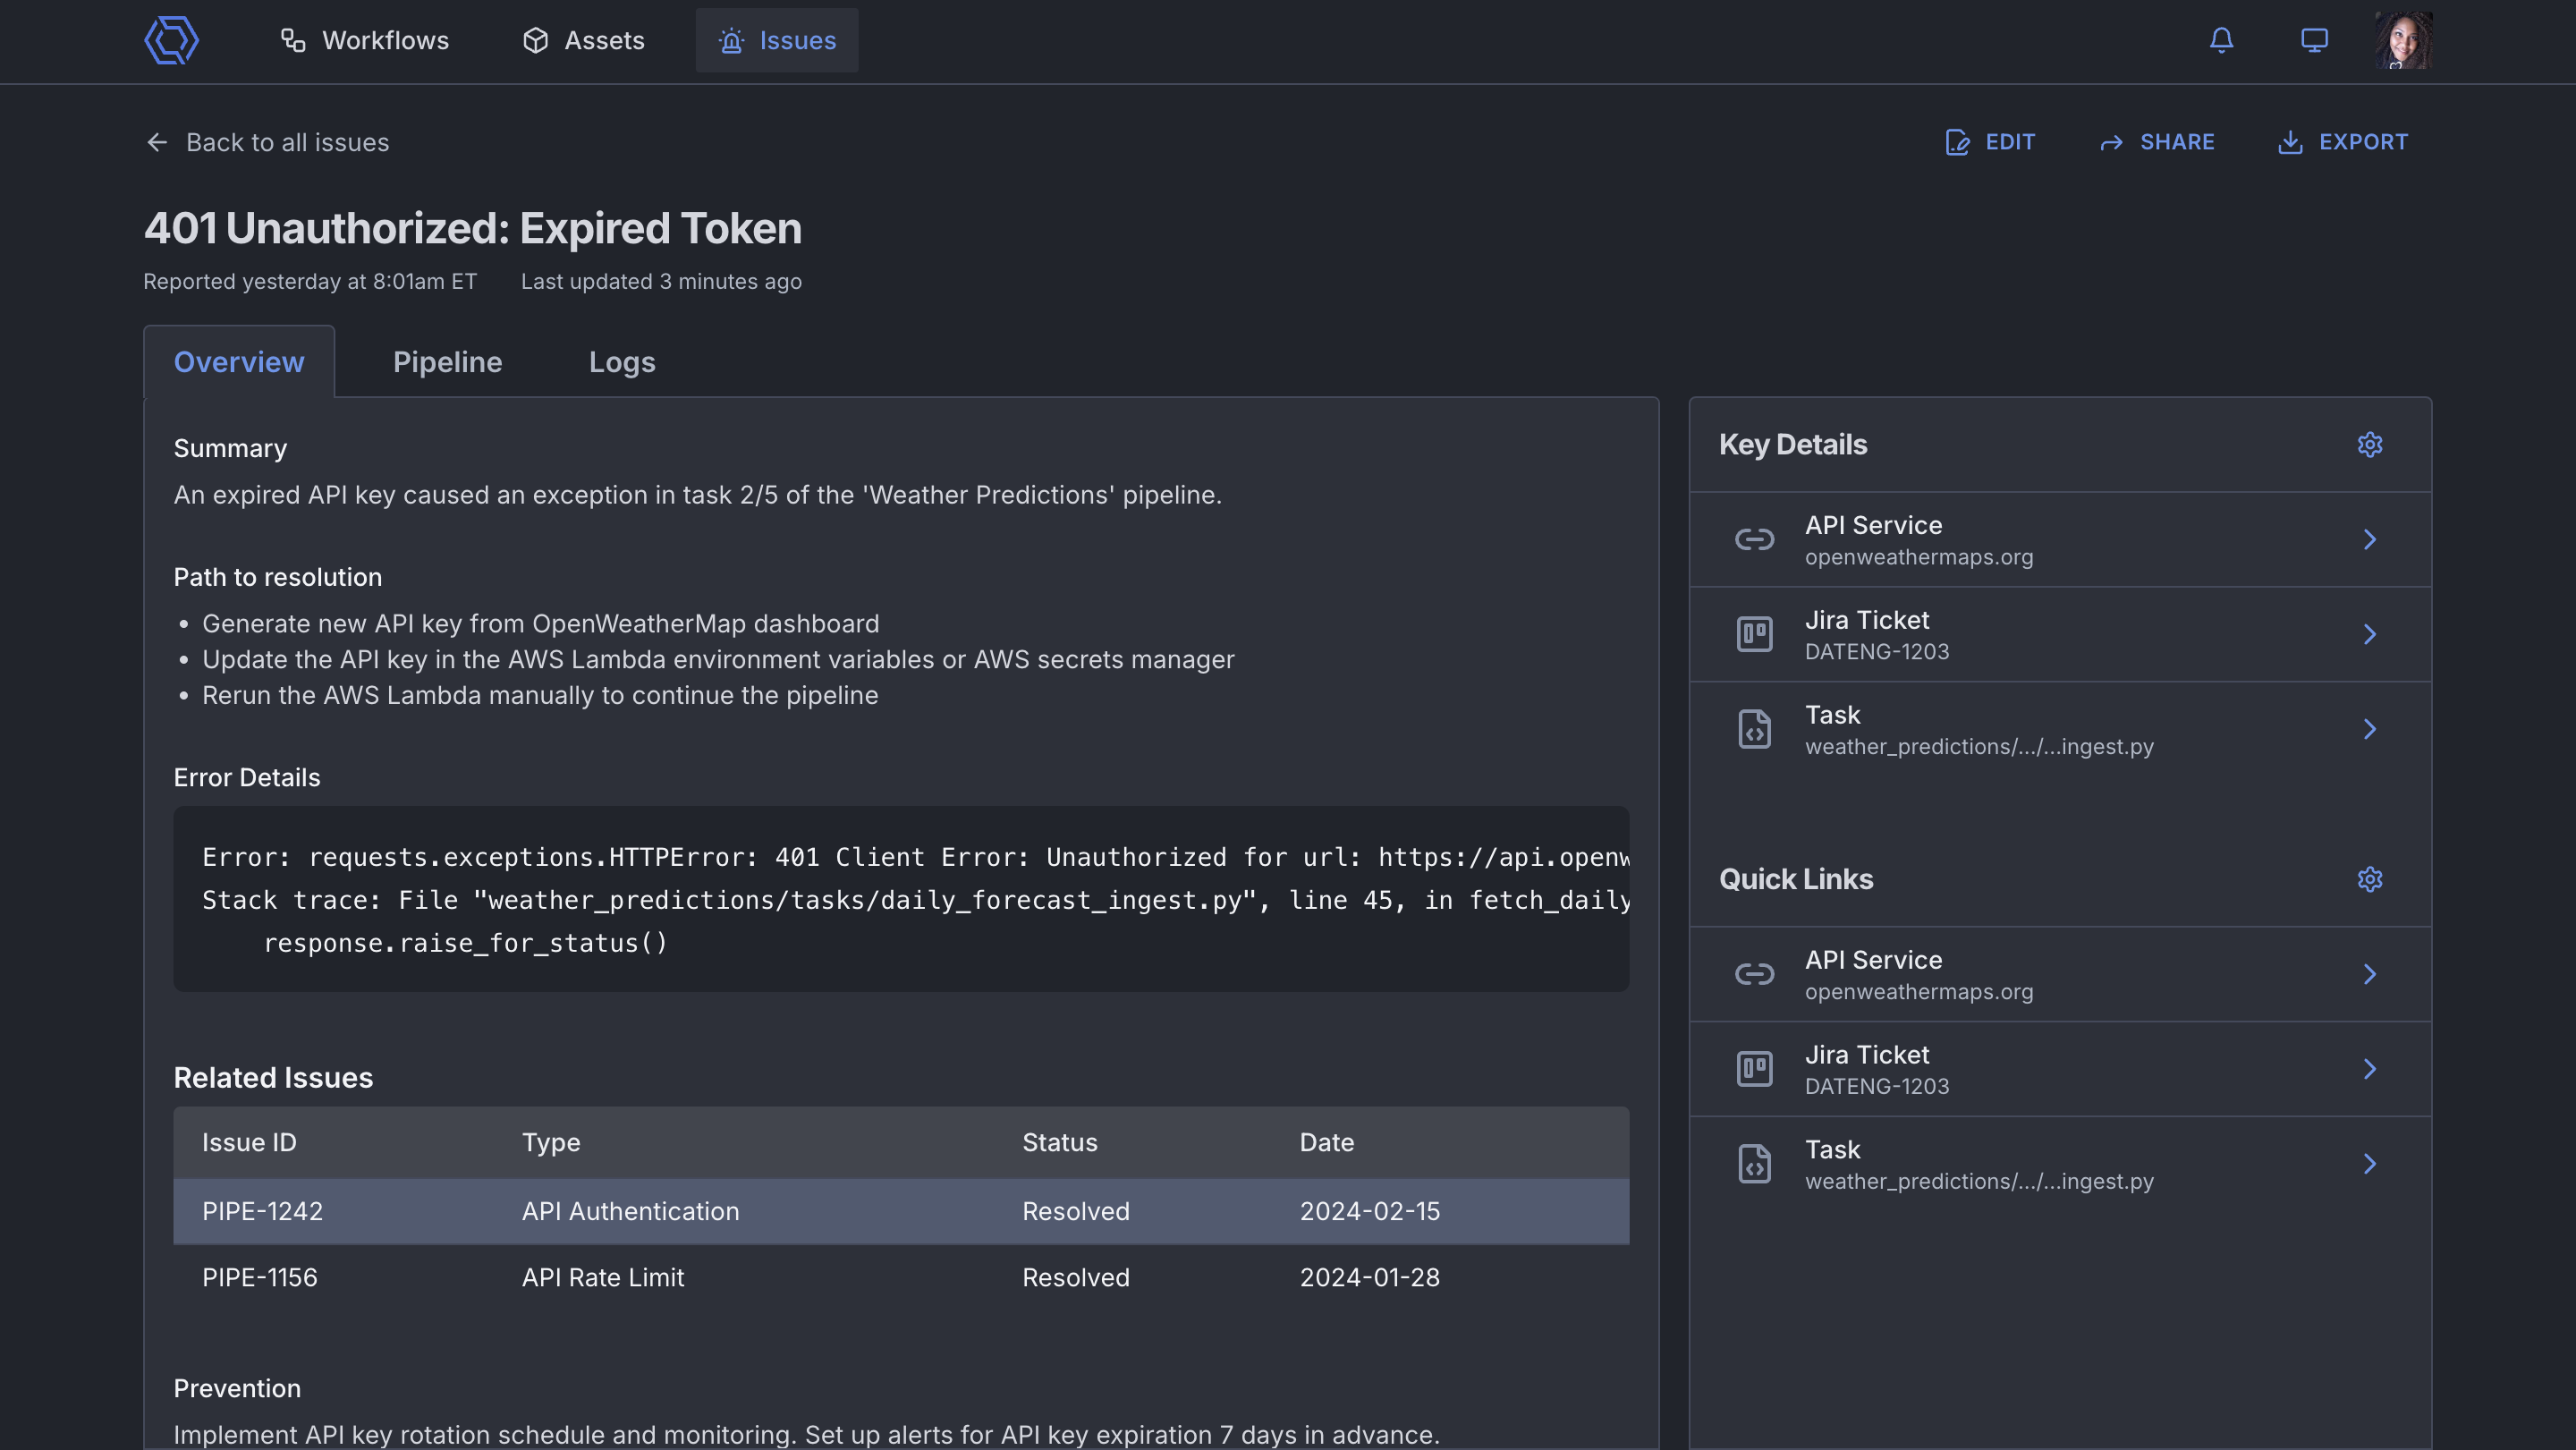2576x1450 pixels.
Task: Expand the Task weather_predictions entry
Action: [2371, 728]
